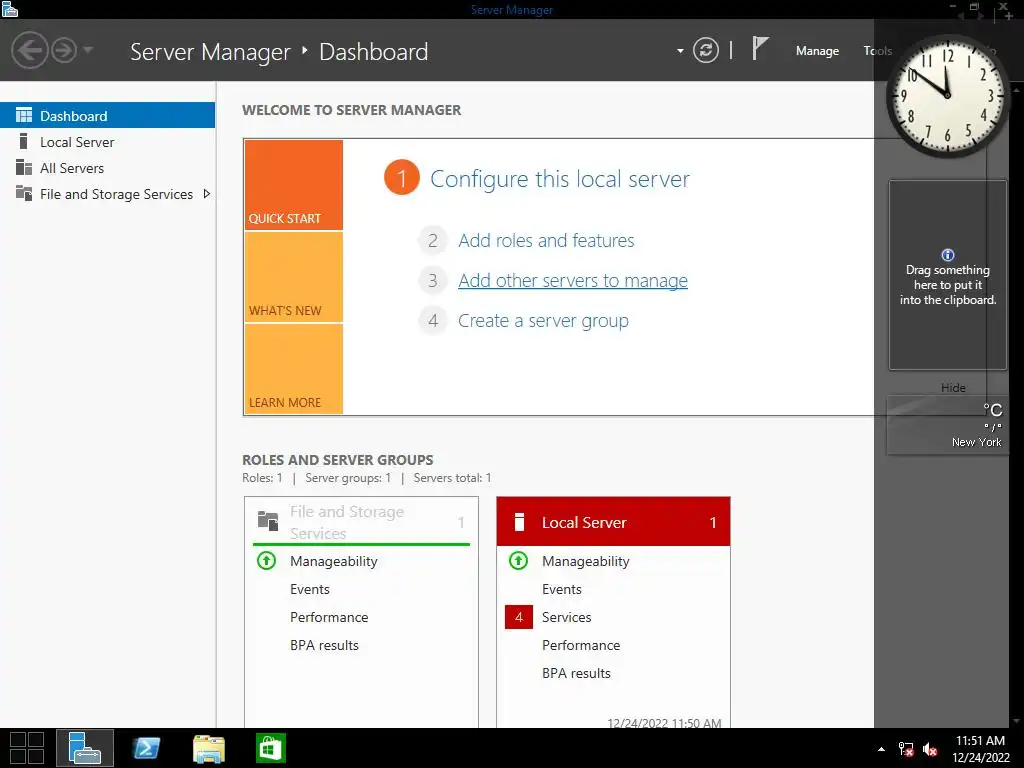Open the Store from the taskbar
The image size is (1024, 768).
click(271, 748)
